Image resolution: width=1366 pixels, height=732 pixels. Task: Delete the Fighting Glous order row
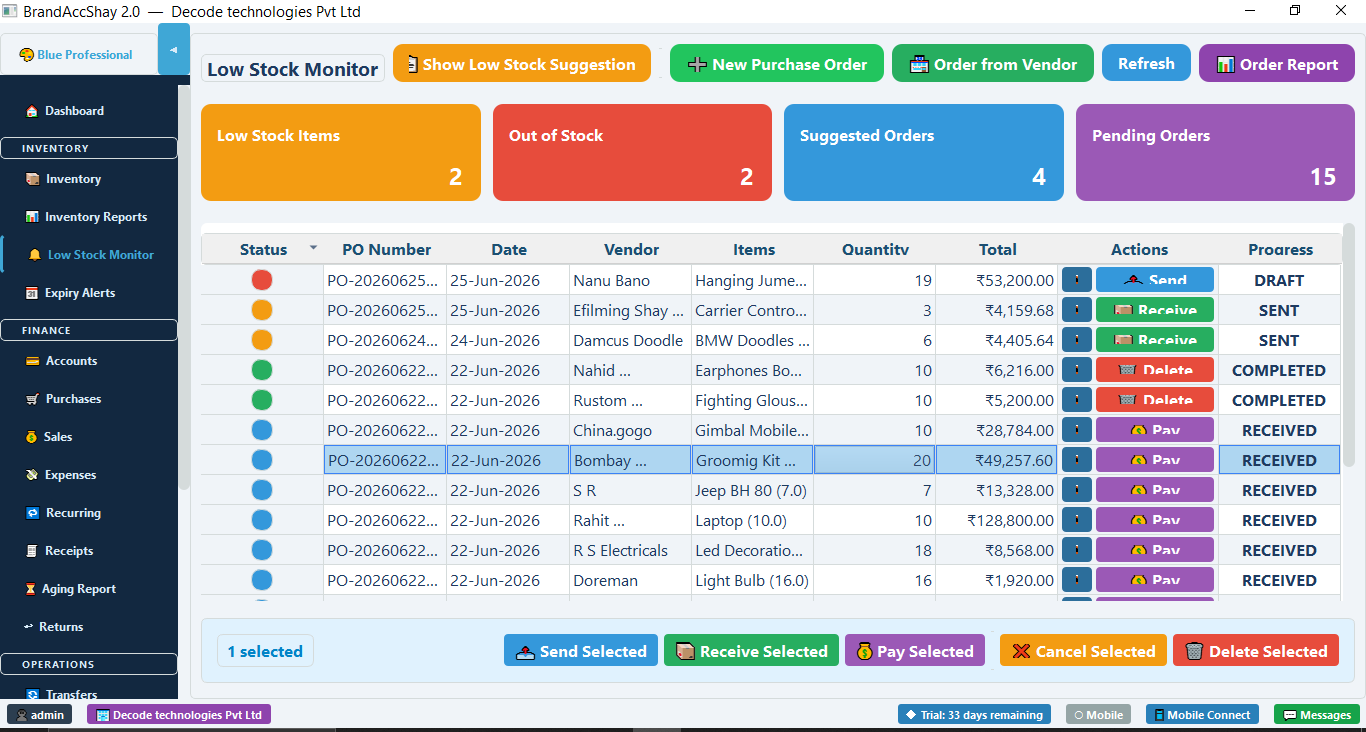pyautogui.click(x=1155, y=400)
